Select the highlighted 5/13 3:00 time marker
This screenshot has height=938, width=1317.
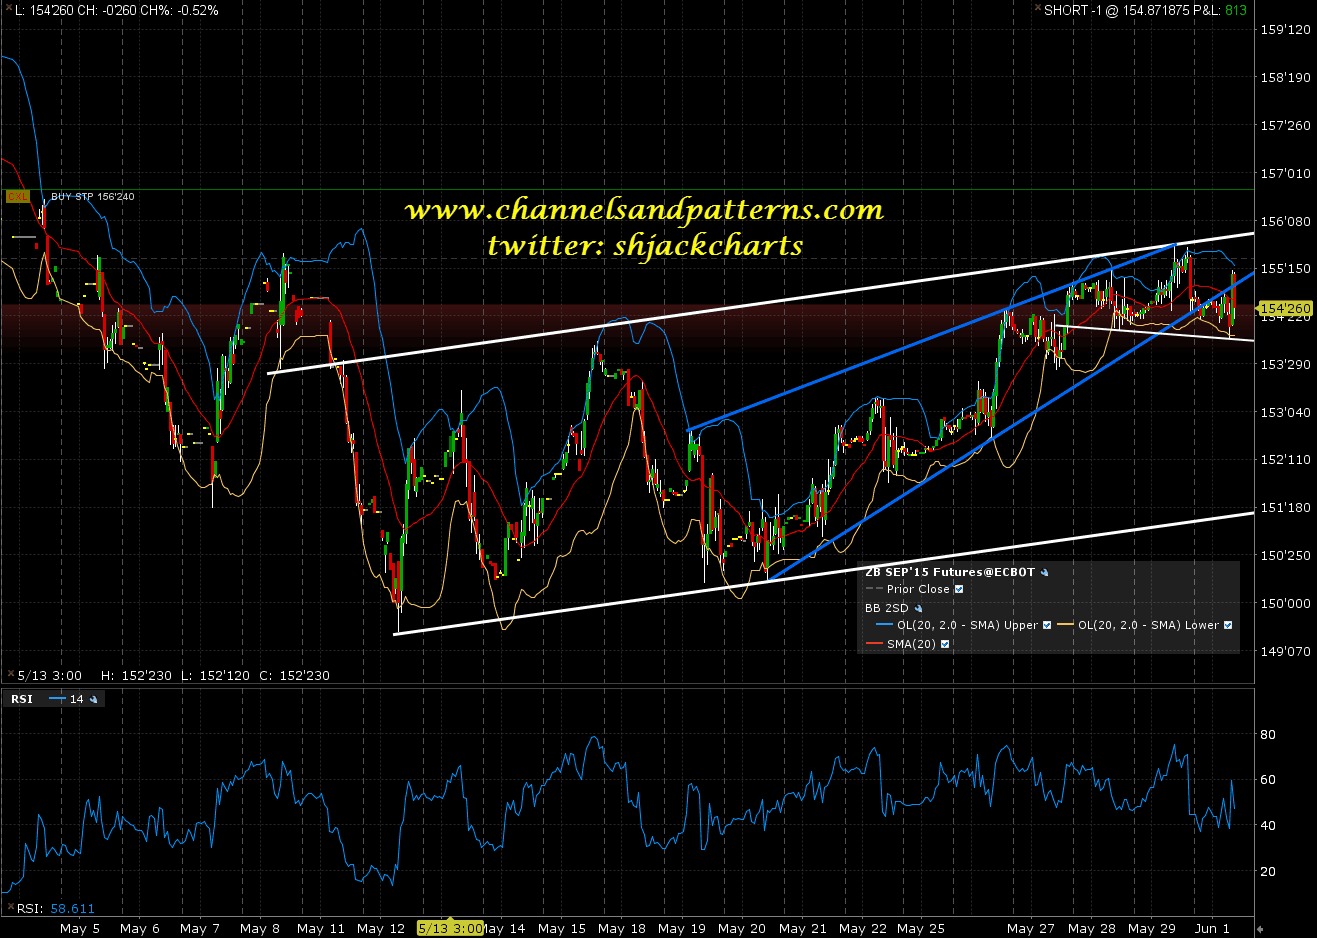[x=450, y=928]
